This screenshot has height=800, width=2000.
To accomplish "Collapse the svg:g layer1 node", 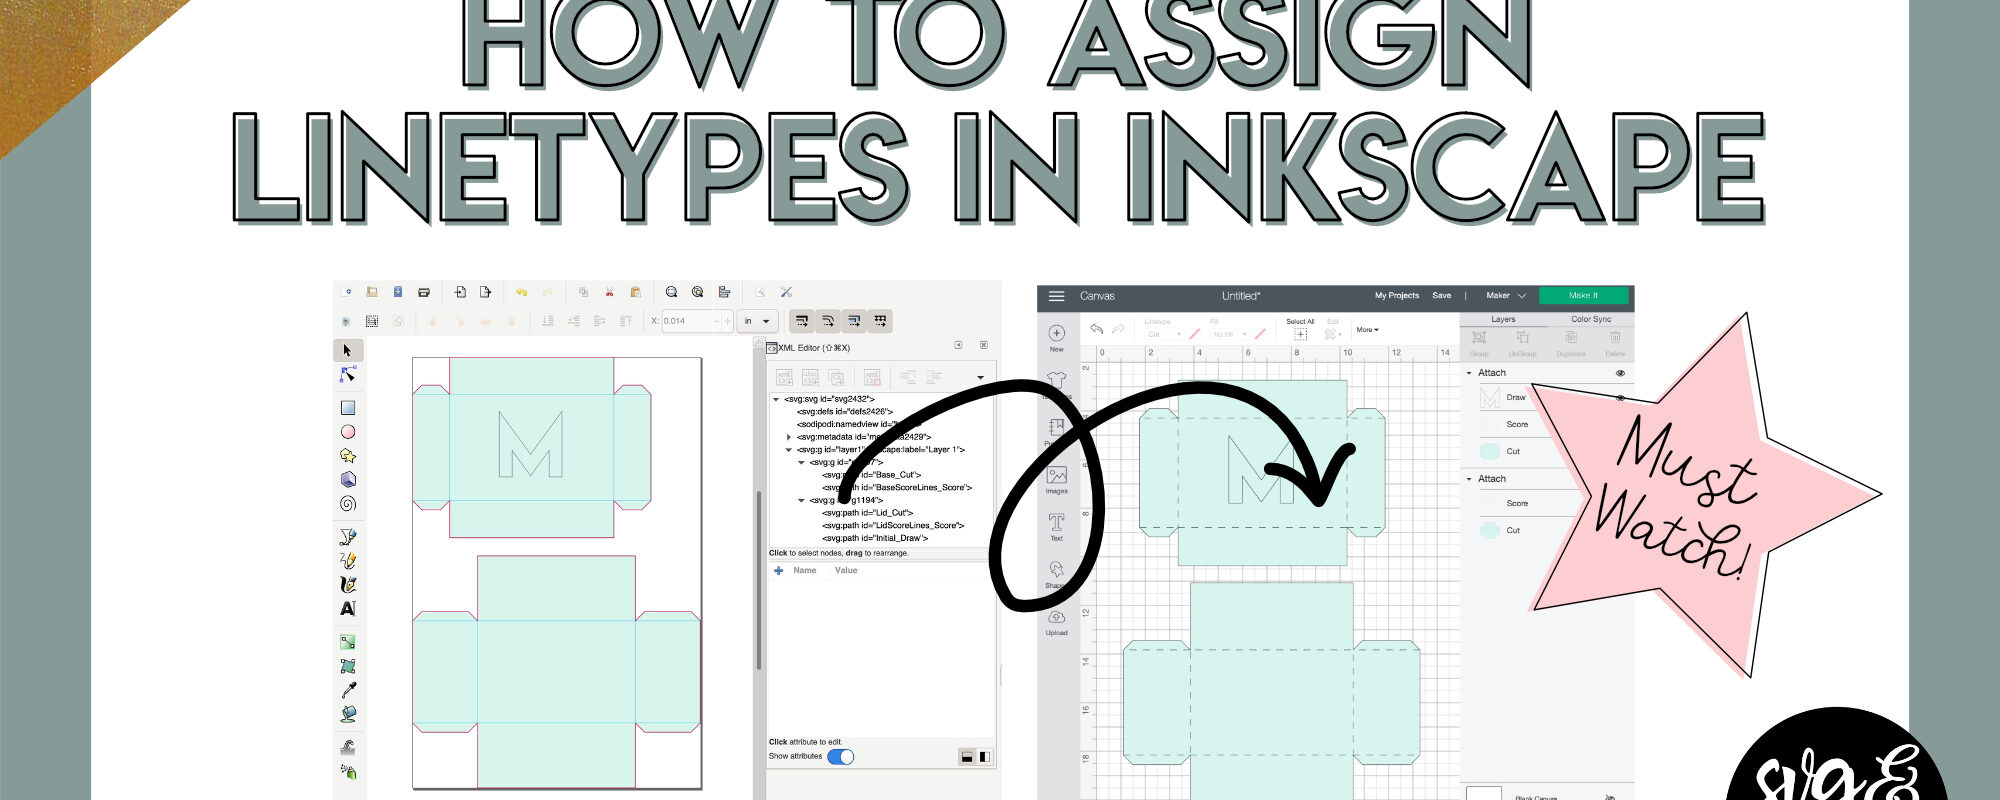I will point(788,450).
